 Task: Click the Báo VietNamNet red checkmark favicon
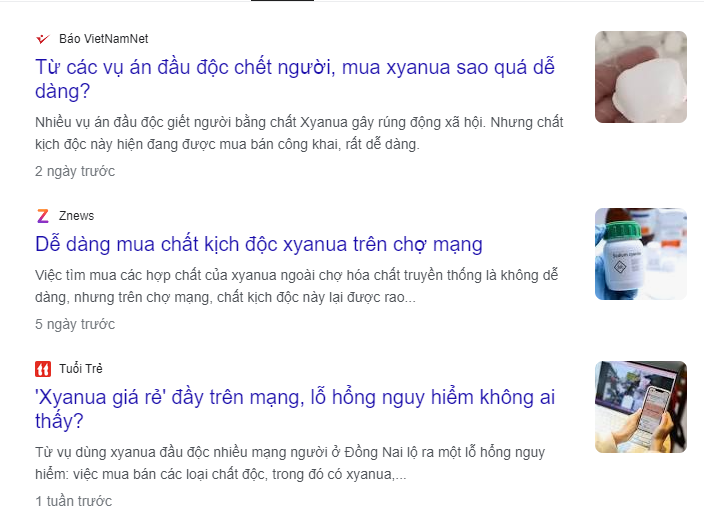click(x=43, y=39)
